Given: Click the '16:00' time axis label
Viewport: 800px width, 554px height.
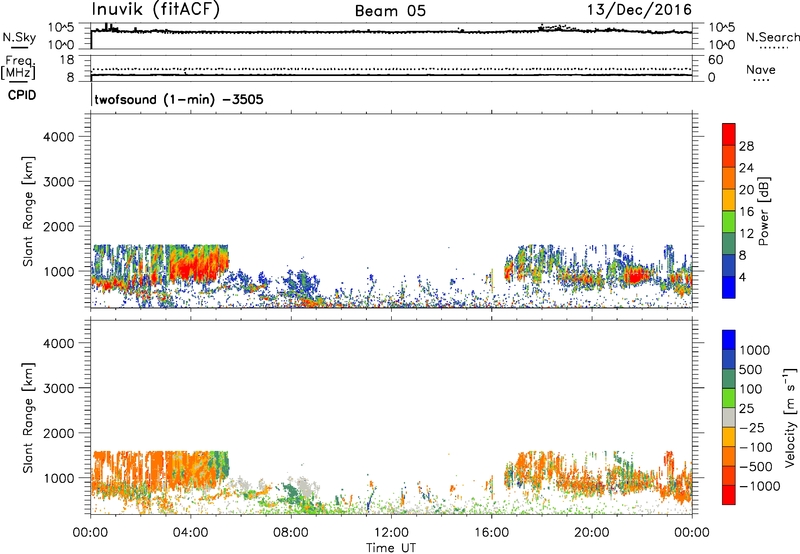Looking at the screenshot, I should pyautogui.click(x=491, y=533).
